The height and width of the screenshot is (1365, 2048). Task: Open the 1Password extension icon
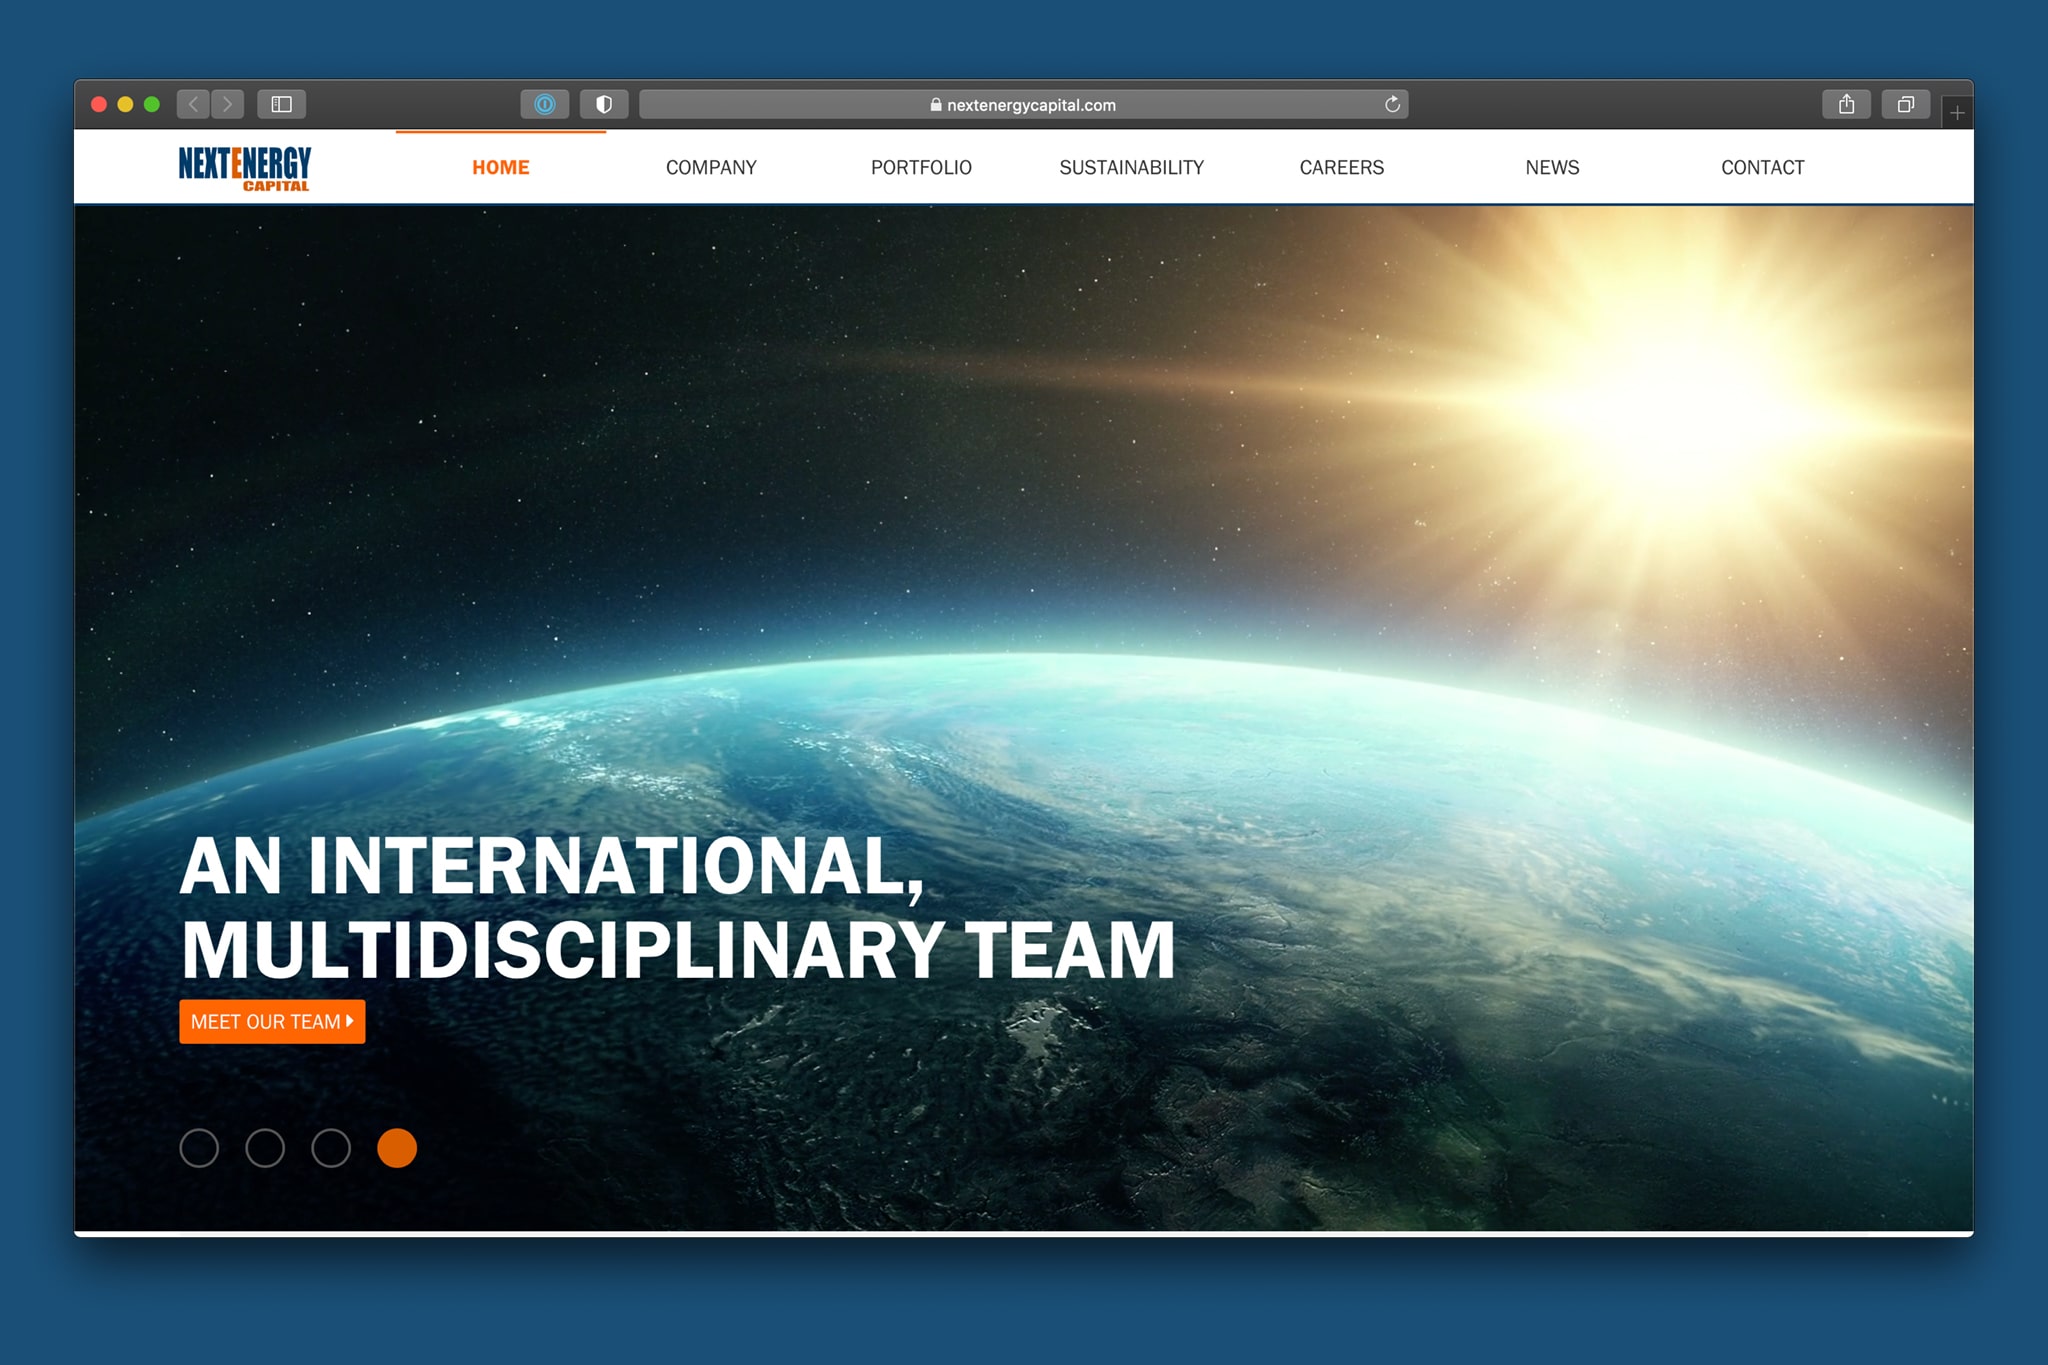pyautogui.click(x=545, y=104)
